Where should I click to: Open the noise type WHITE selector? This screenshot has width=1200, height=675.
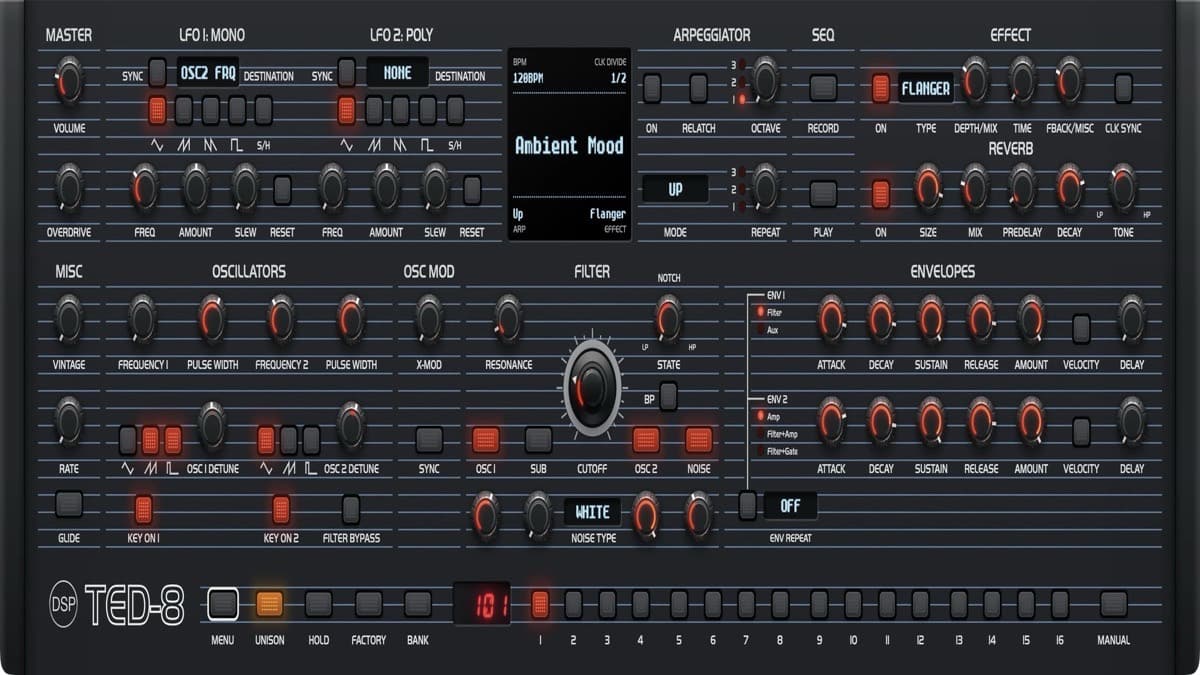tap(592, 513)
